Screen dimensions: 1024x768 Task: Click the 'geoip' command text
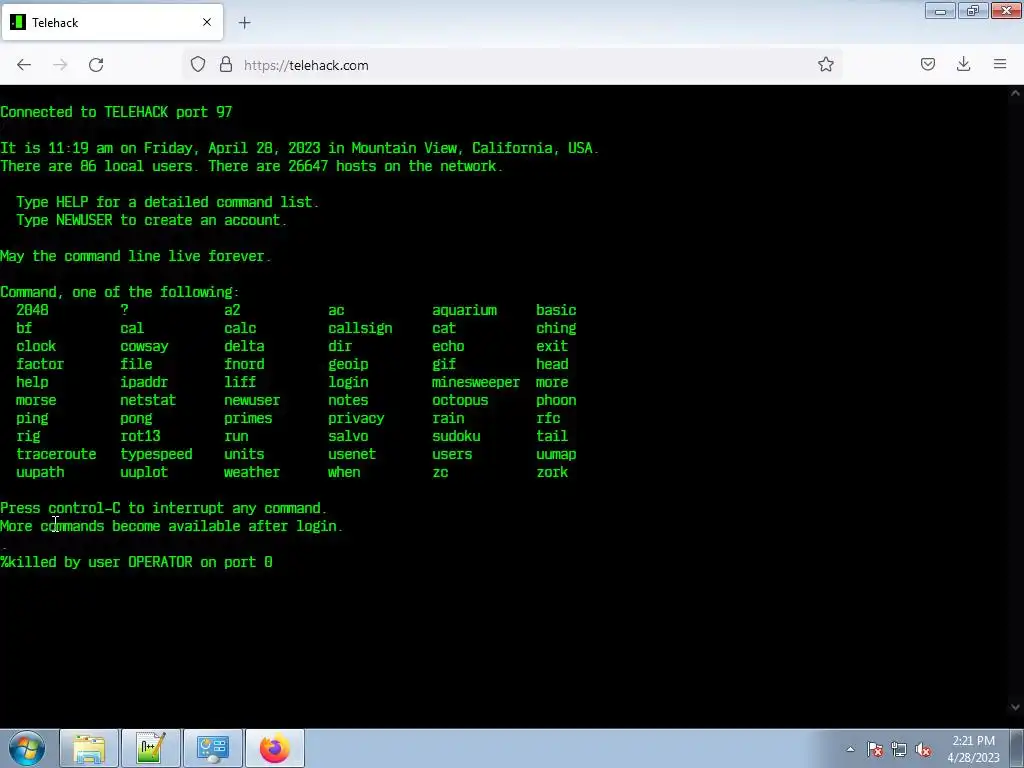pyautogui.click(x=348, y=364)
